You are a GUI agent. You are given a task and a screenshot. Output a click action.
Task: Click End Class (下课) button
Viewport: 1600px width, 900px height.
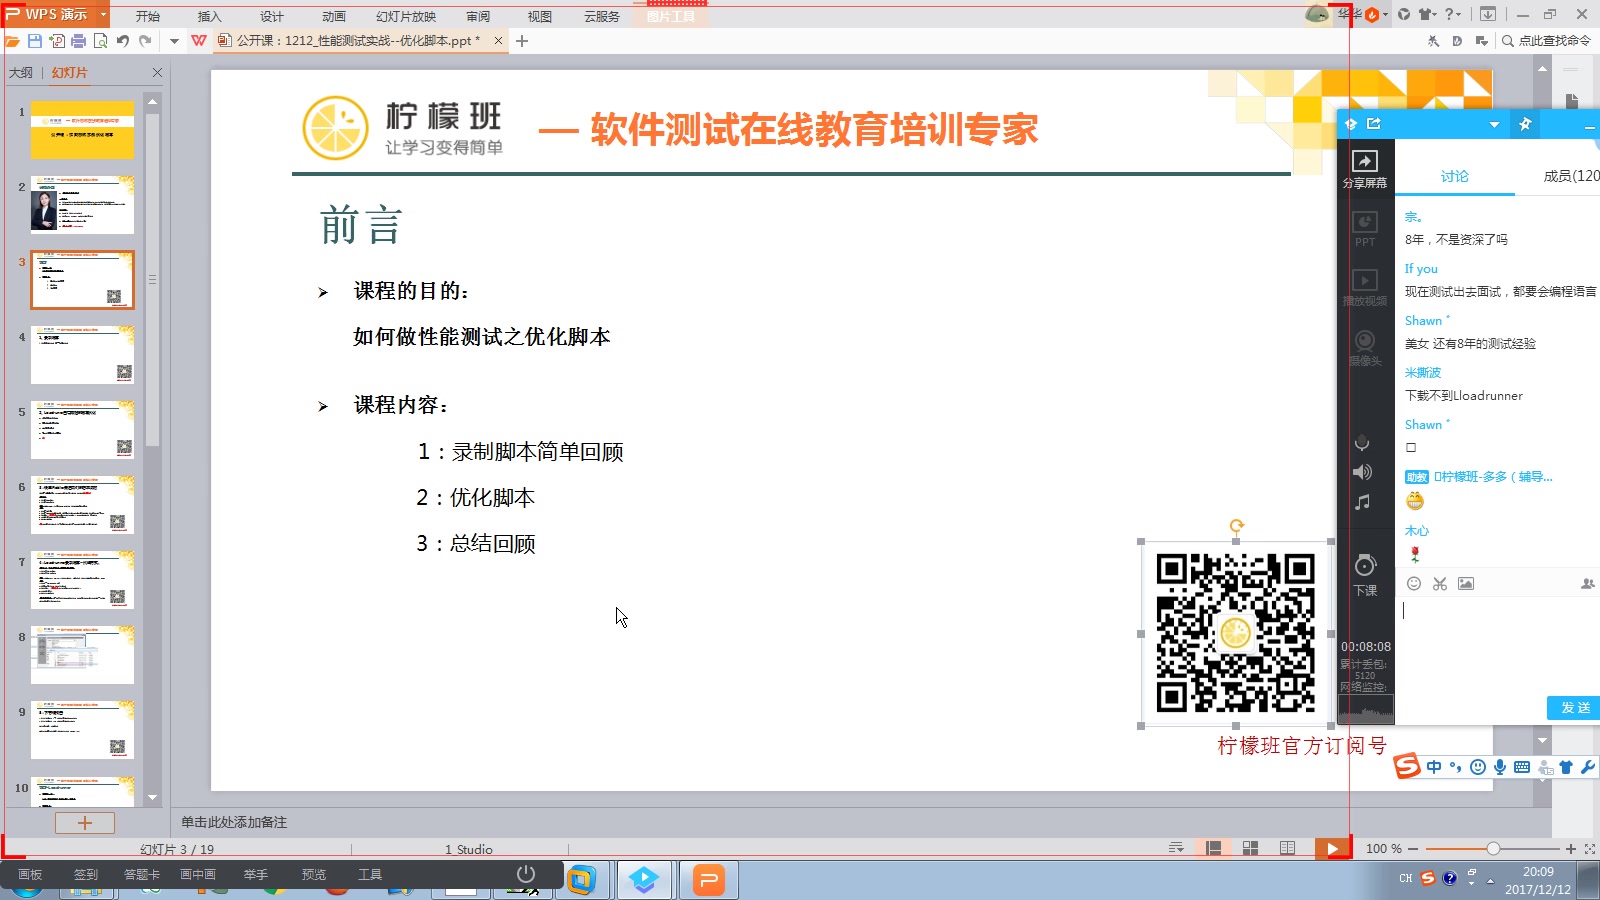coord(1365,575)
